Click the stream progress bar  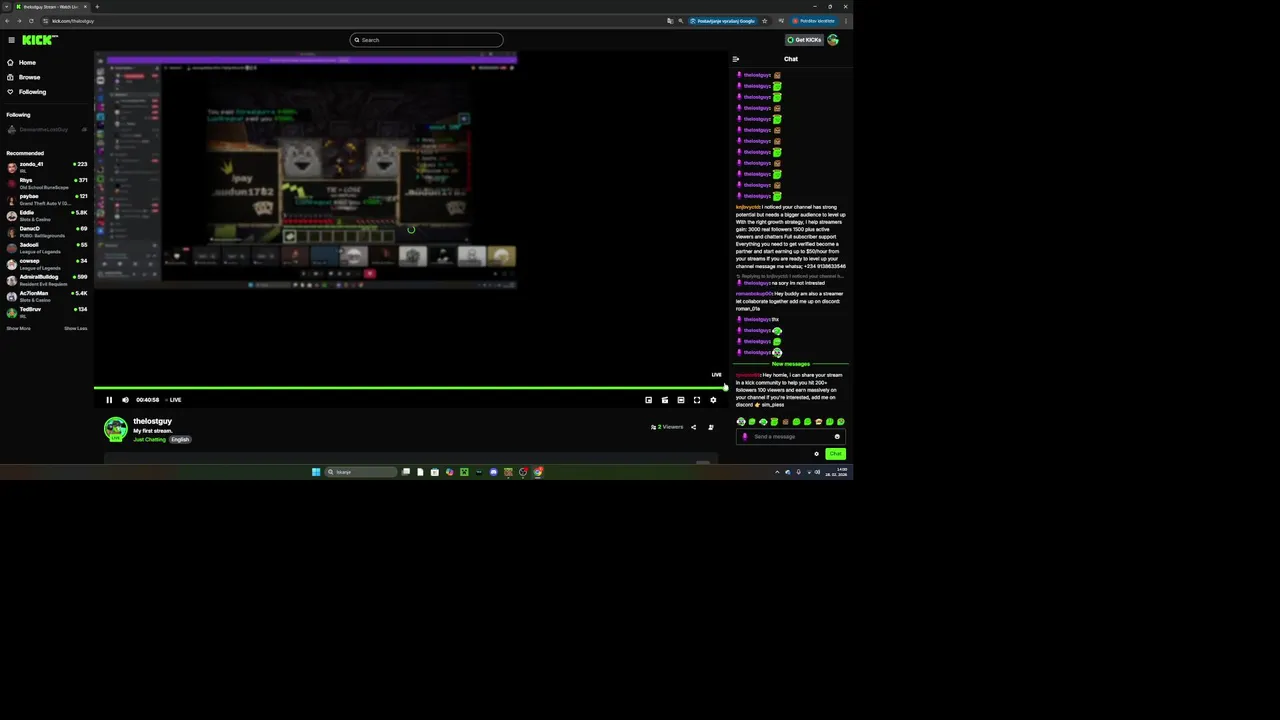click(x=408, y=387)
